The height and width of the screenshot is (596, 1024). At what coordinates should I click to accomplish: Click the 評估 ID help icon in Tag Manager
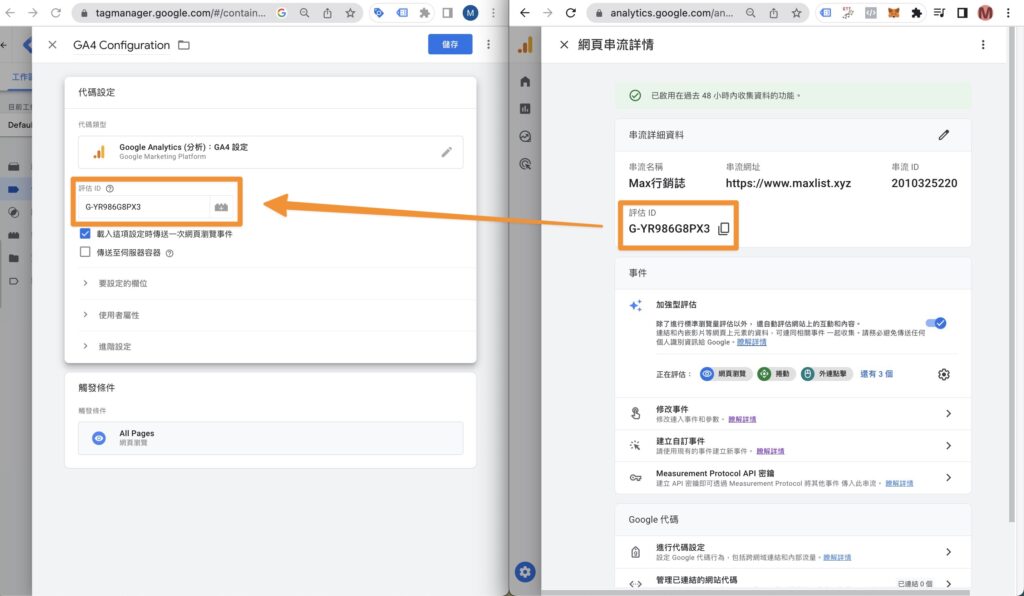[110, 189]
